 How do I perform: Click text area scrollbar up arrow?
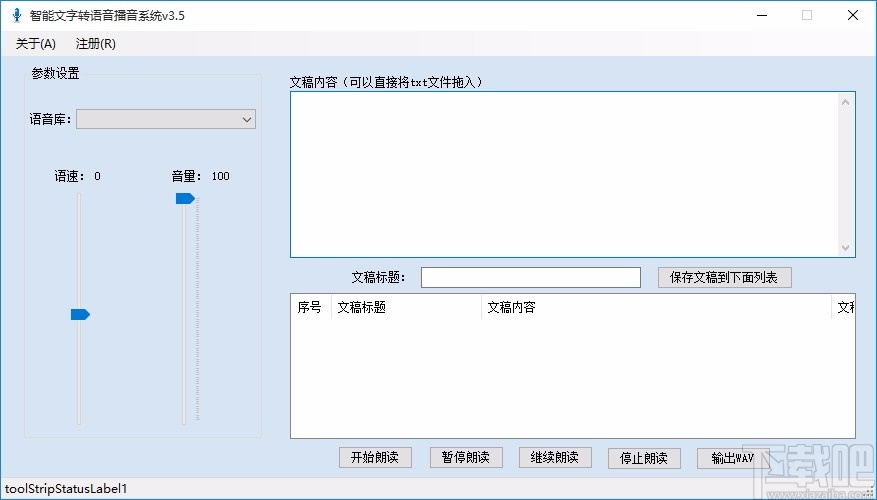coord(846,102)
